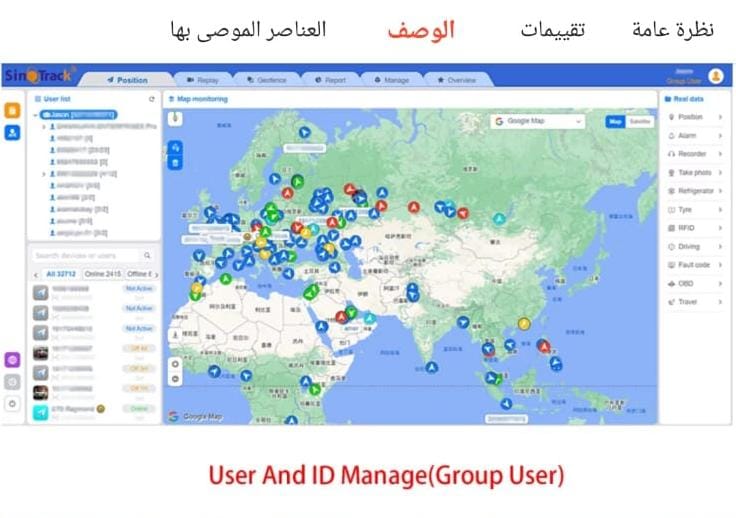Click the power icon at sidebar bottom
The image size is (736, 518).
12,404
